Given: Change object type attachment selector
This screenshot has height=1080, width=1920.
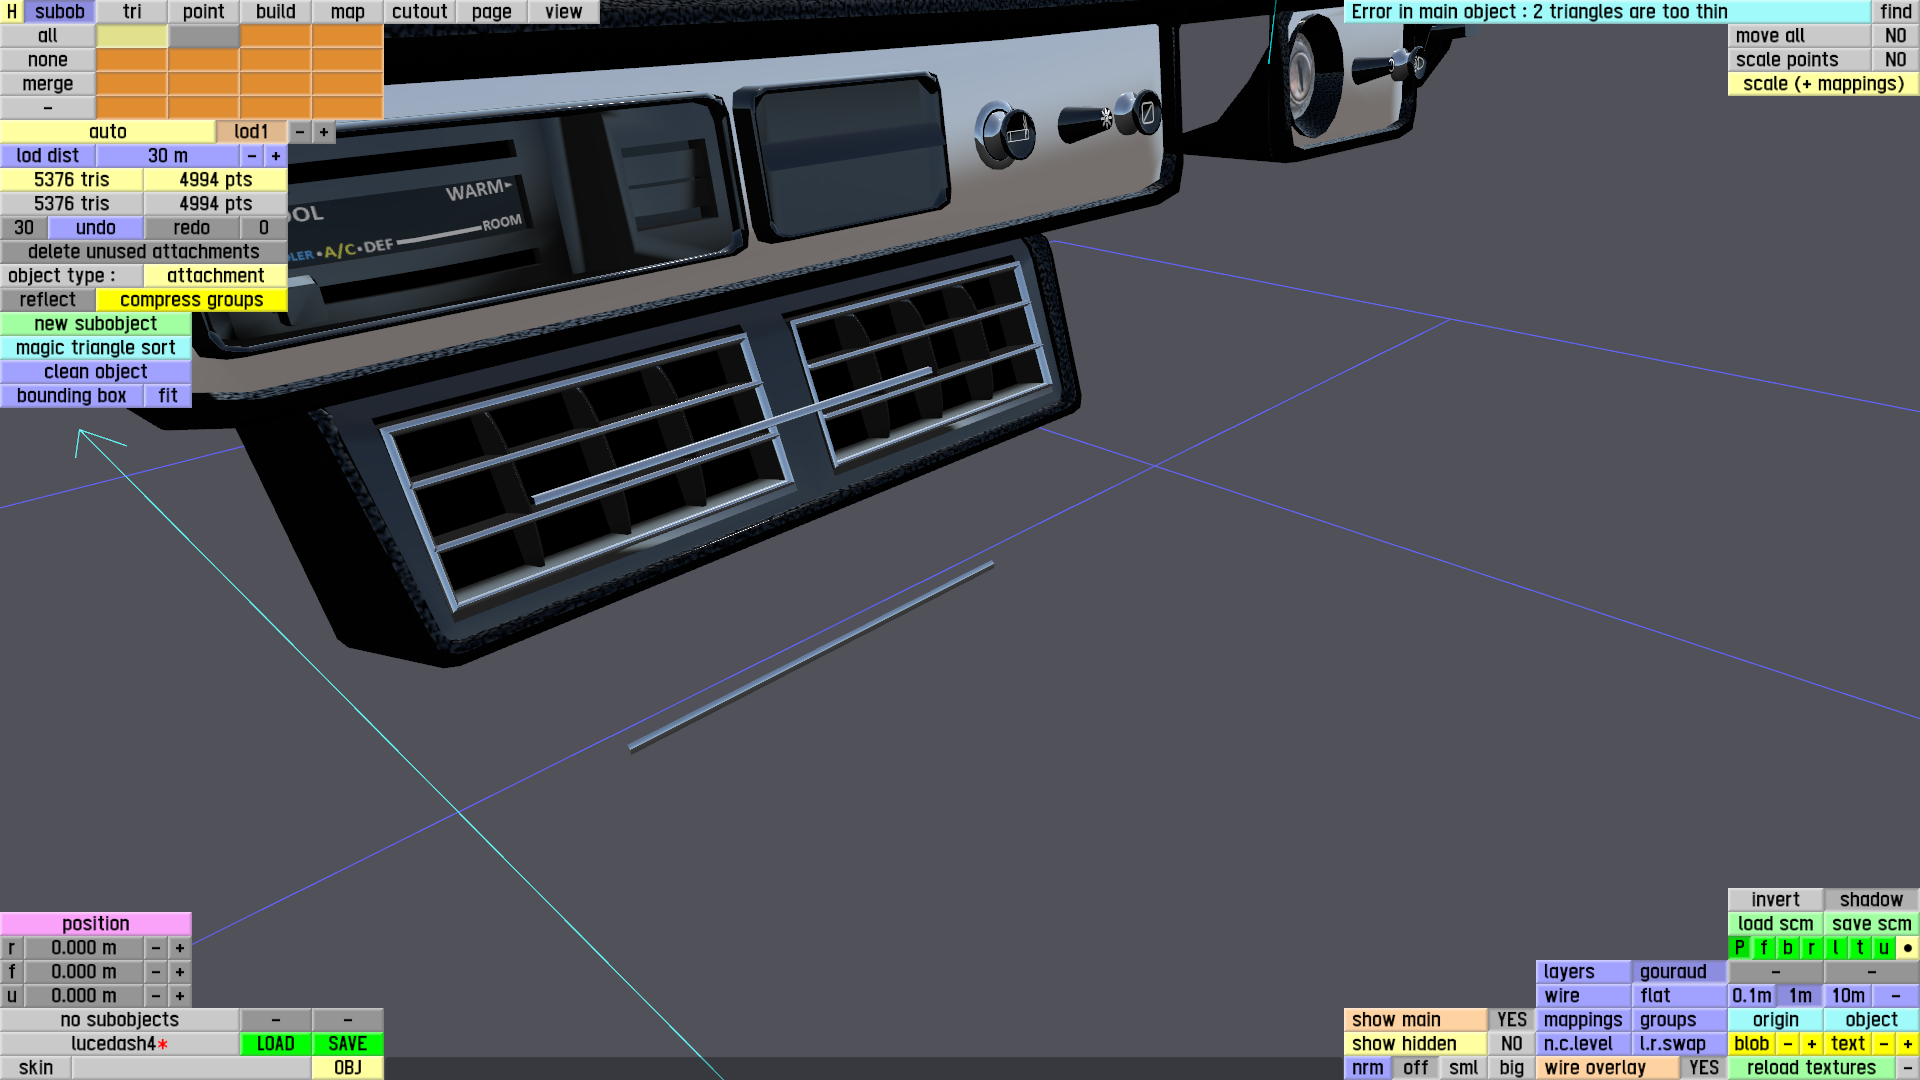Looking at the screenshot, I should (215, 276).
